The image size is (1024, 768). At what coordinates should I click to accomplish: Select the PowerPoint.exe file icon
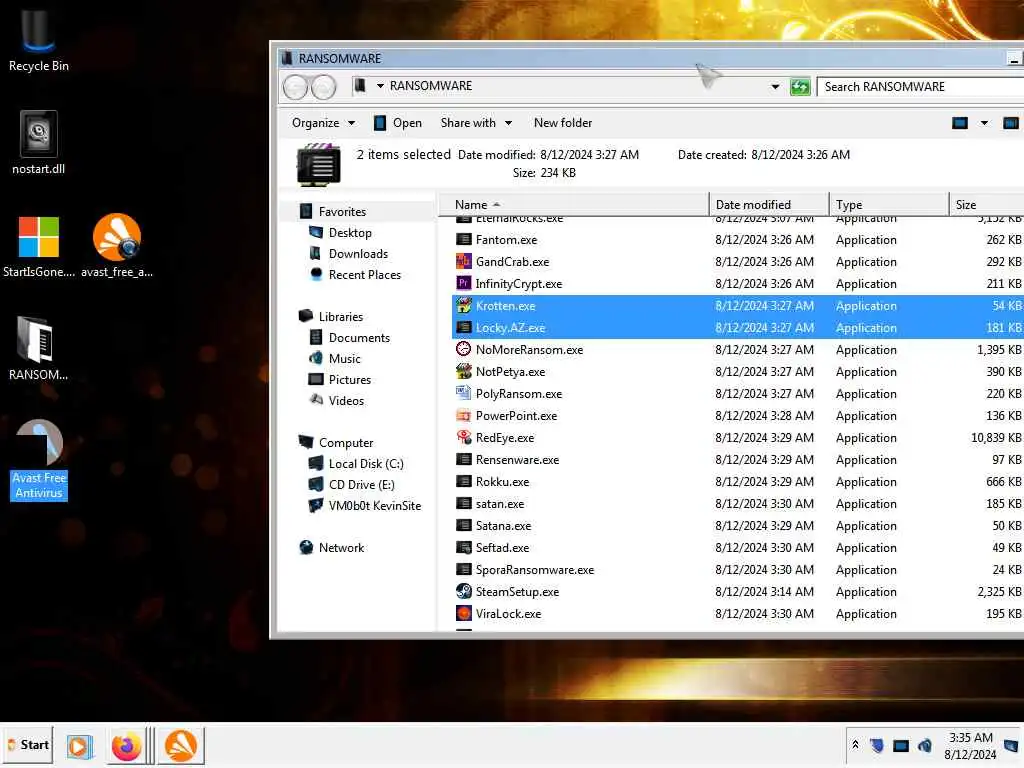pos(464,415)
